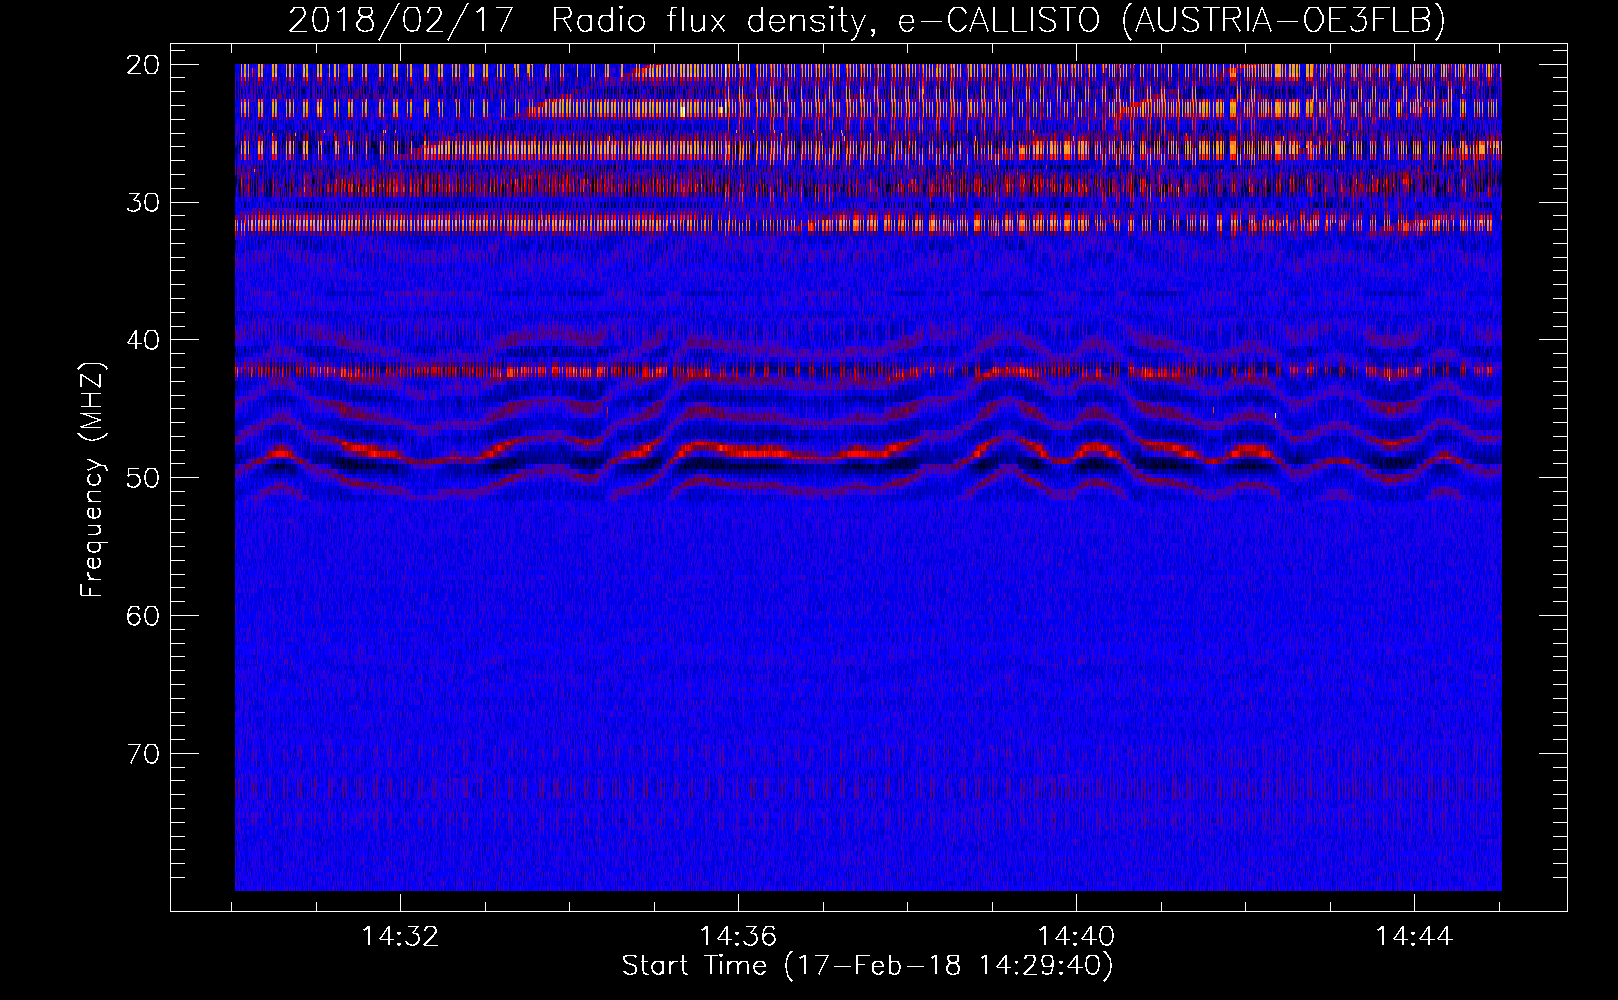1618x1000 pixels.
Task: Click the 60 frequency tick label
Action: [x=143, y=616]
